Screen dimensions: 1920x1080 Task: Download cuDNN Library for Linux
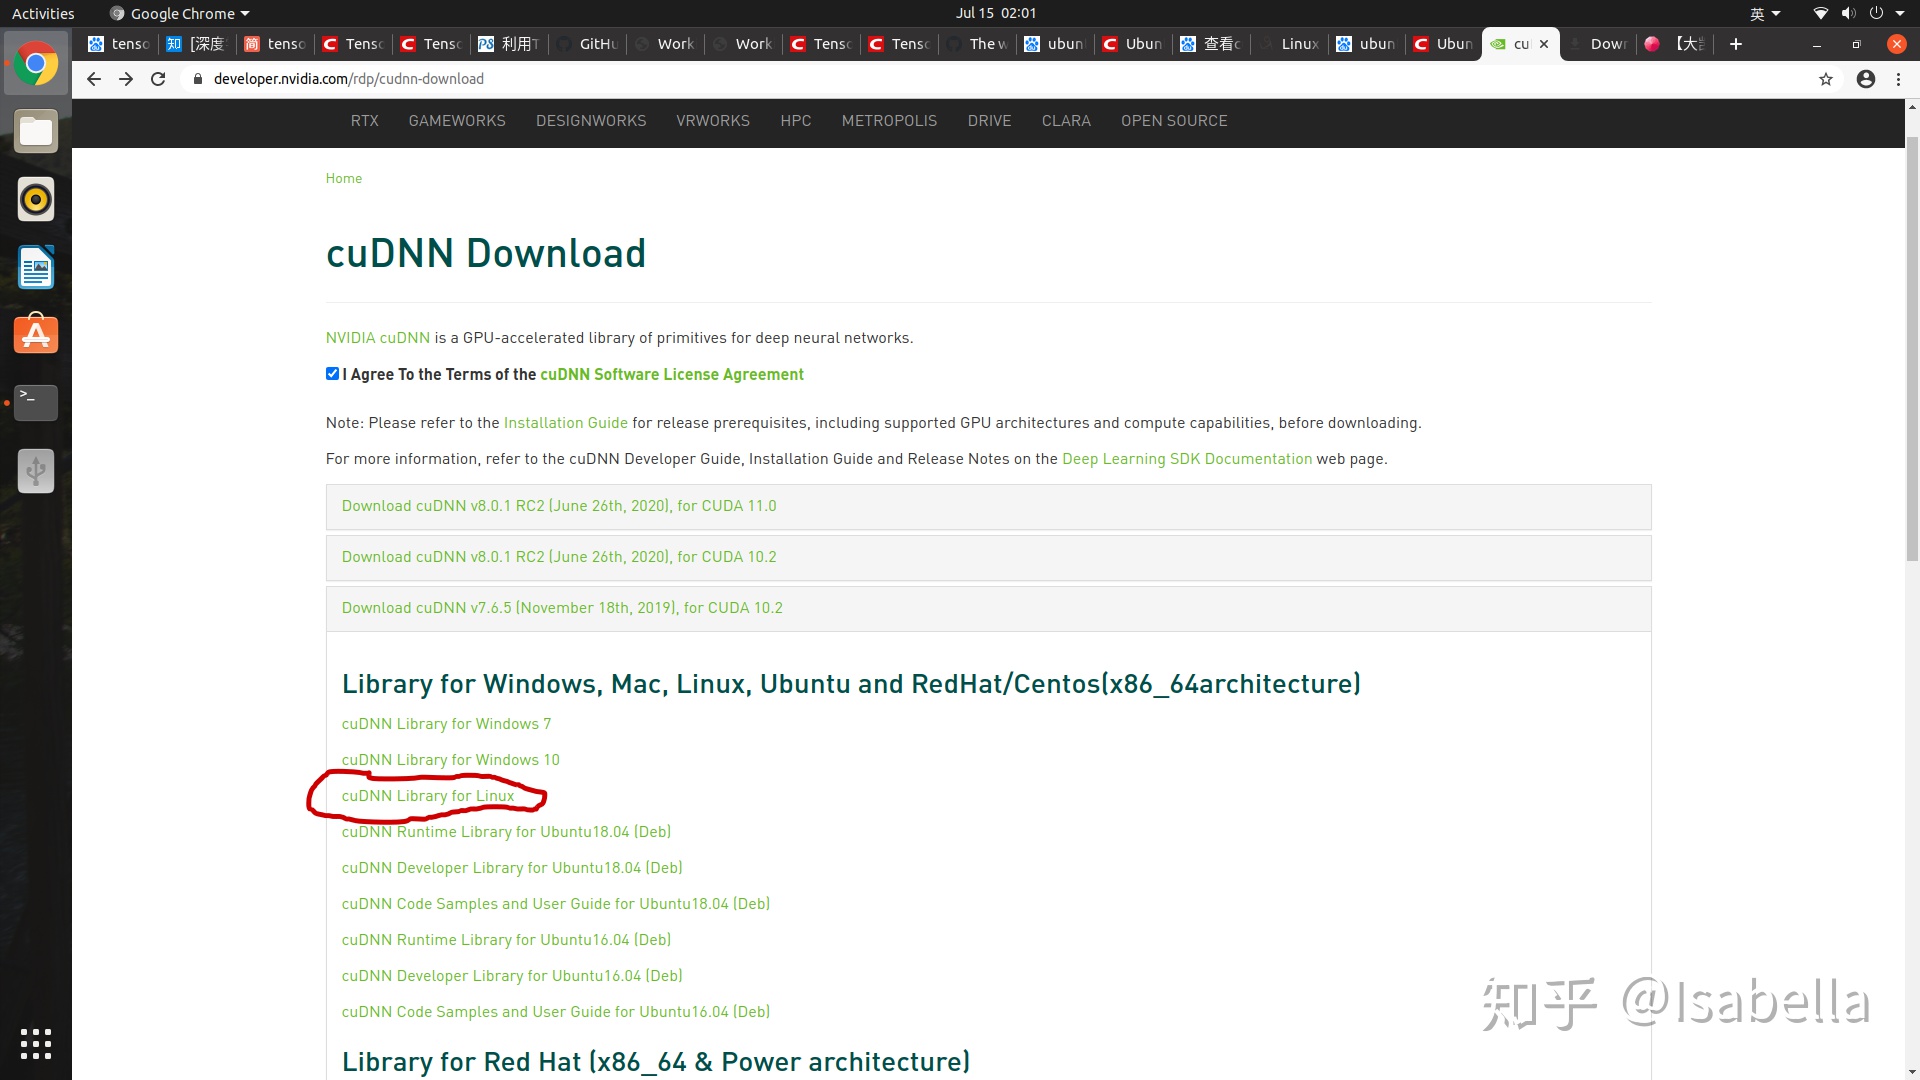click(x=428, y=796)
